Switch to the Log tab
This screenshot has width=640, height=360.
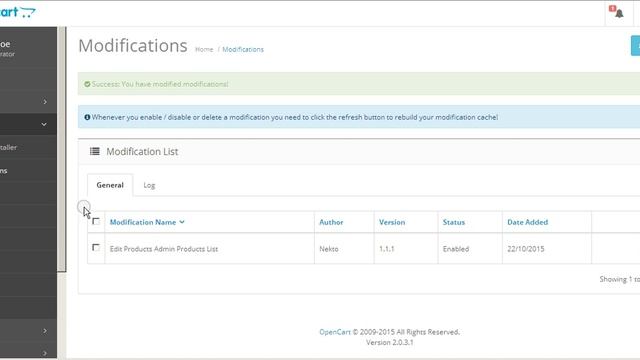[149, 185]
